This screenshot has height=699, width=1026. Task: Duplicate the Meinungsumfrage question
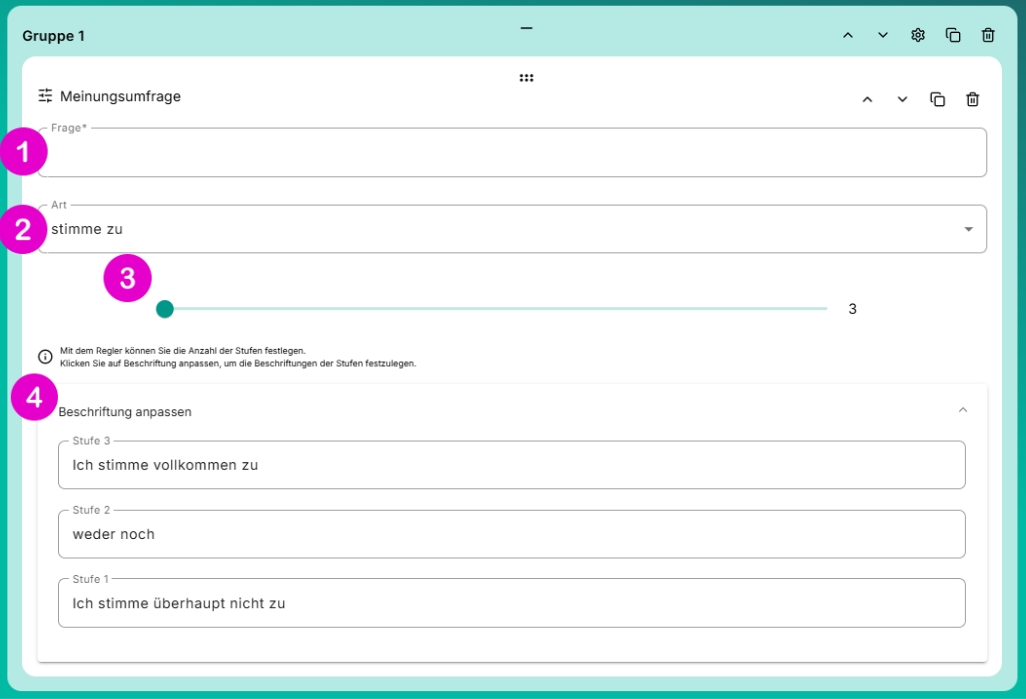[x=938, y=99]
